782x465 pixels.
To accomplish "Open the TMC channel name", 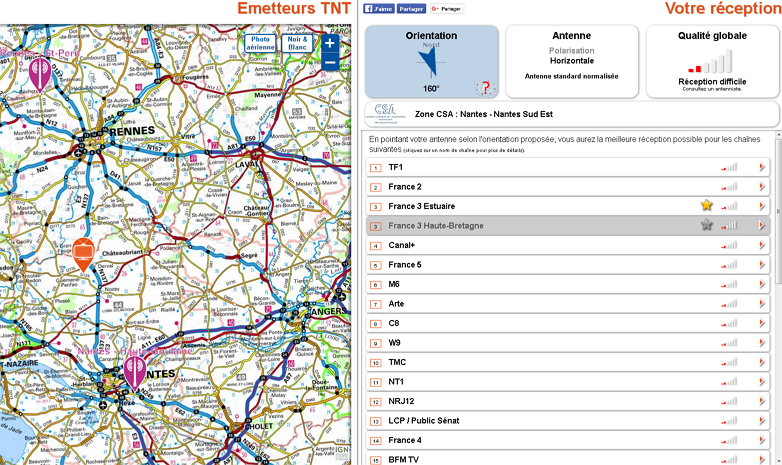I will pos(397,362).
